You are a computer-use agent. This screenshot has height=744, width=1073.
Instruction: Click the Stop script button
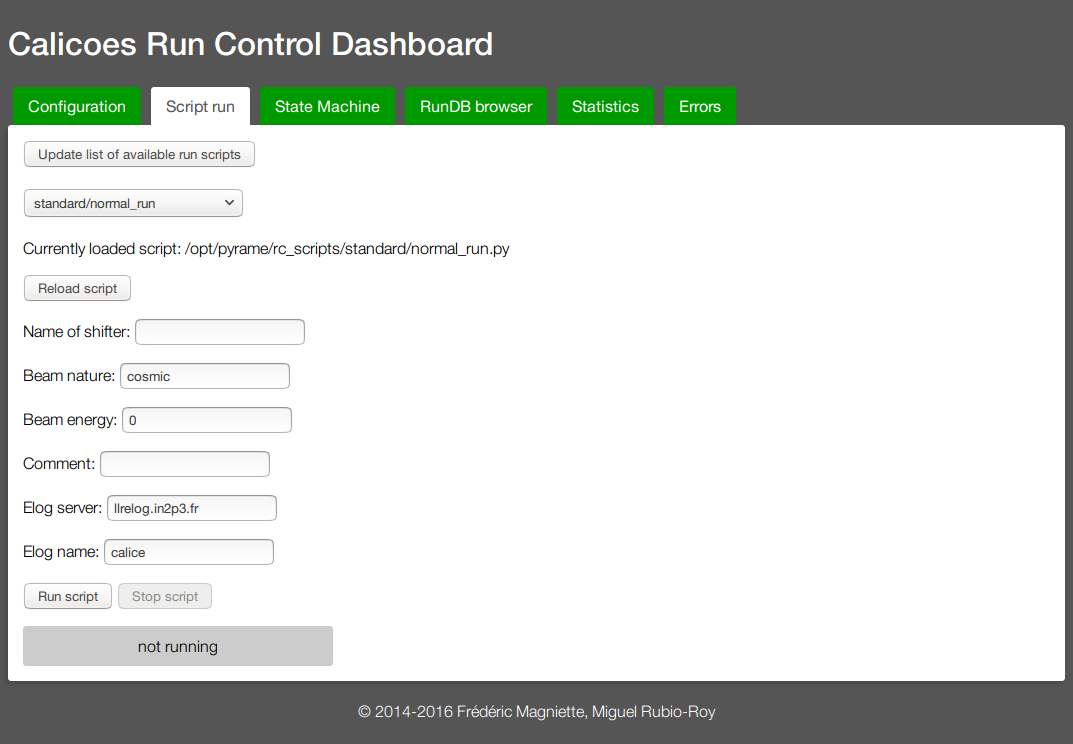pos(165,596)
